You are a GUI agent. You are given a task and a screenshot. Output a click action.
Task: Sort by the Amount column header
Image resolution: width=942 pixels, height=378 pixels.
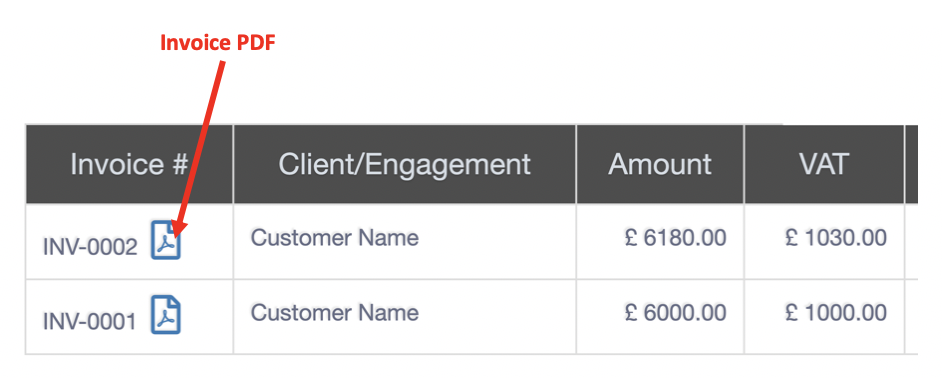pyautogui.click(x=660, y=164)
